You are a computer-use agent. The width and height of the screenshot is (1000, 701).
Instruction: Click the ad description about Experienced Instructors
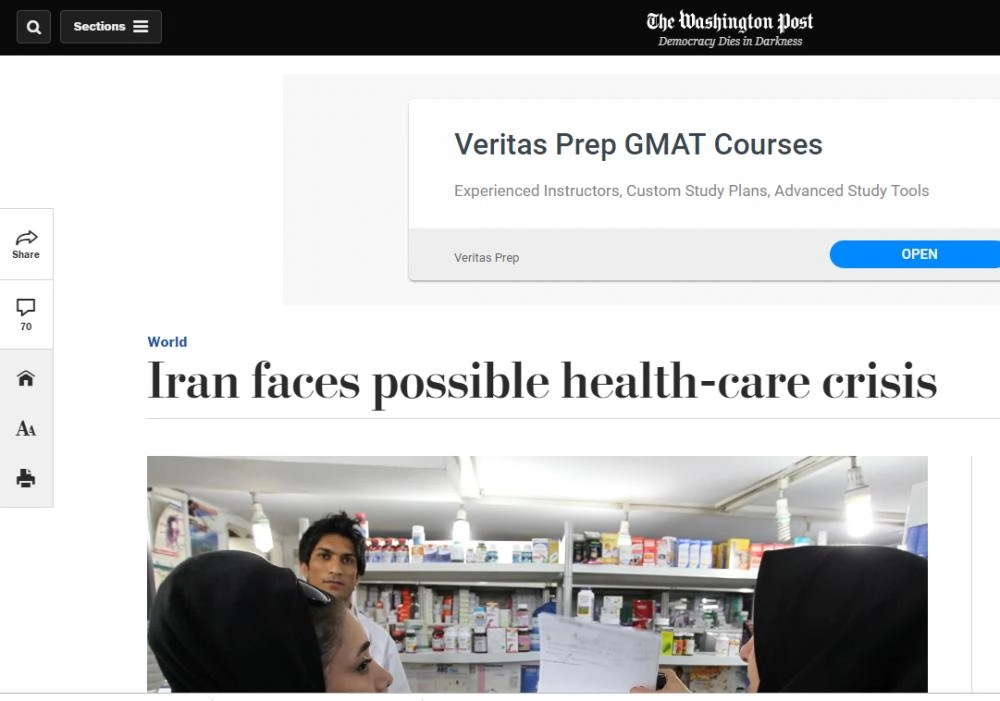pos(691,191)
